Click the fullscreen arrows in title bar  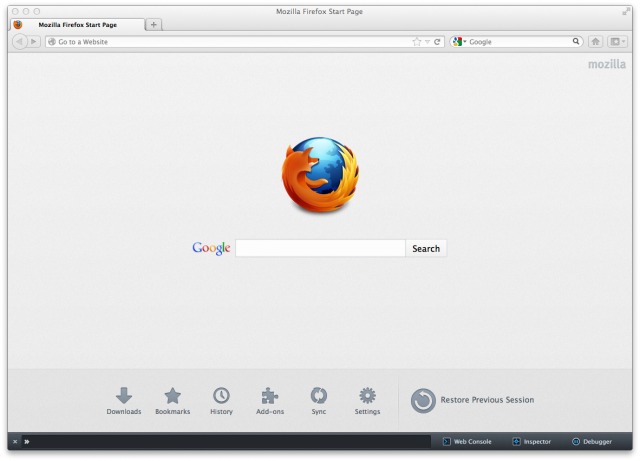coord(626,11)
